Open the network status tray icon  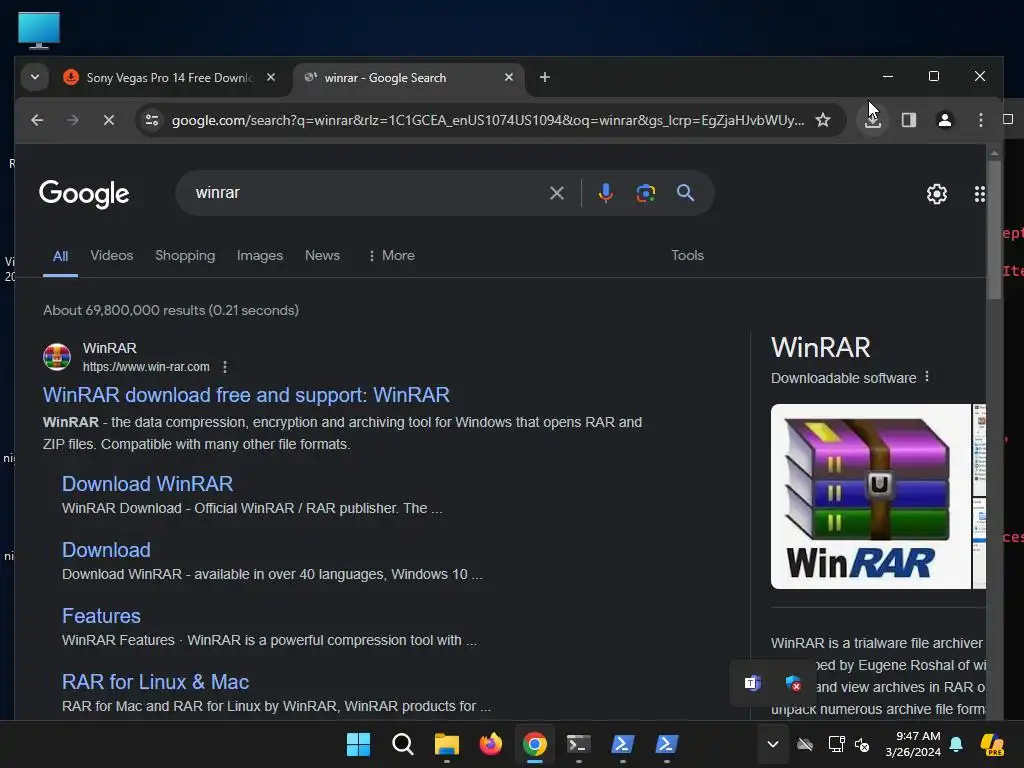click(x=836, y=744)
